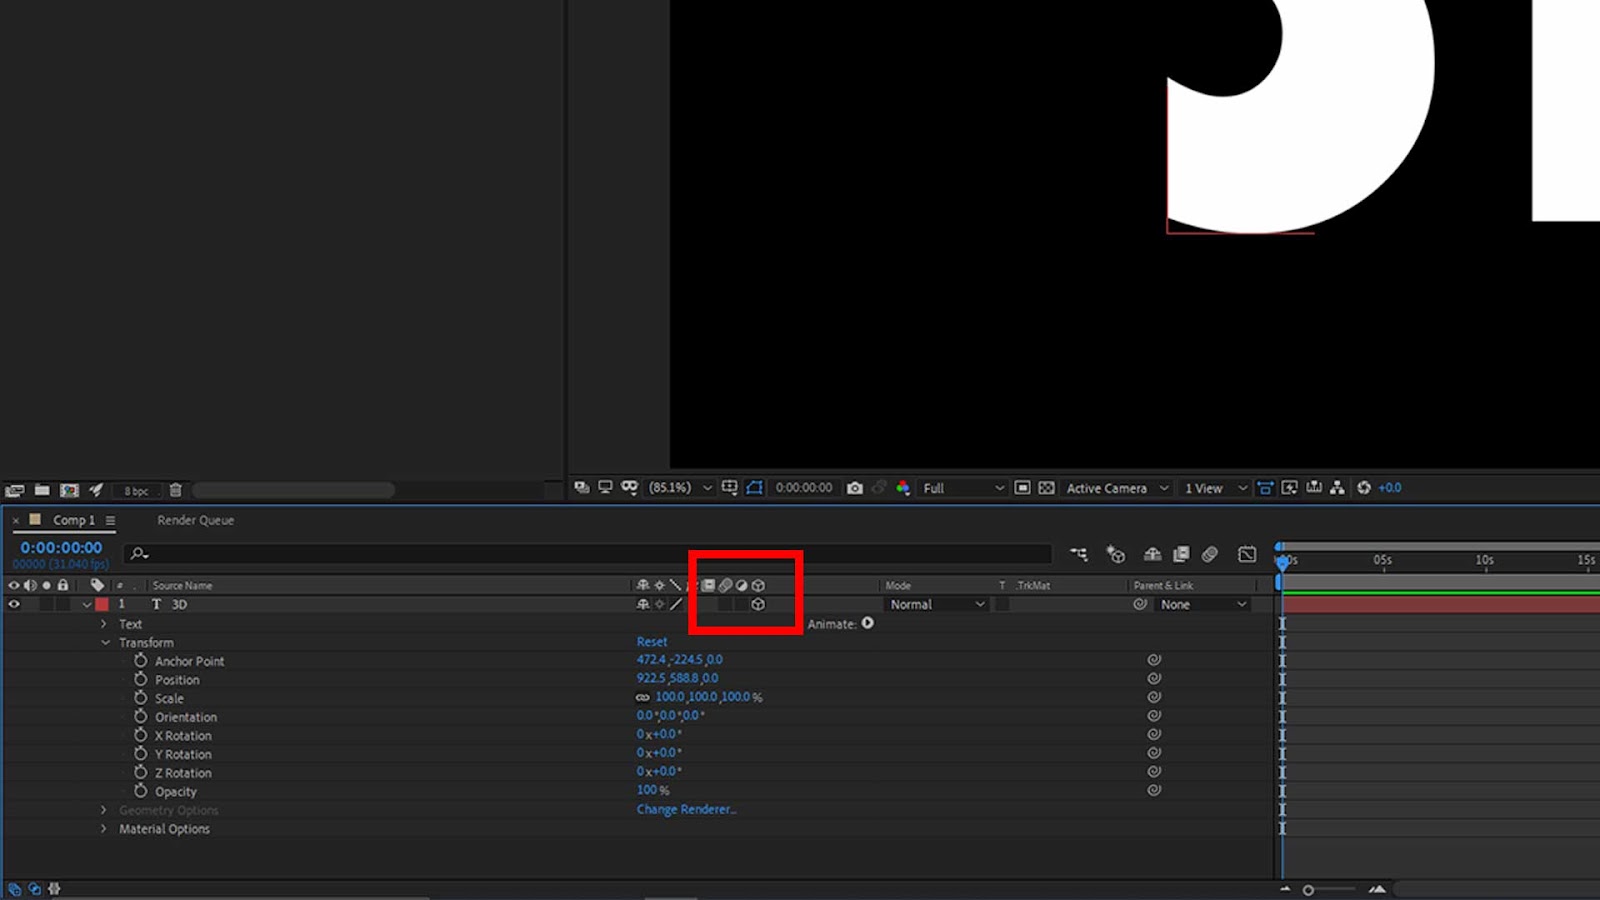Toggle the Anchor Point stopwatch
The width and height of the screenshot is (1600, 900).
pos(141,660)
